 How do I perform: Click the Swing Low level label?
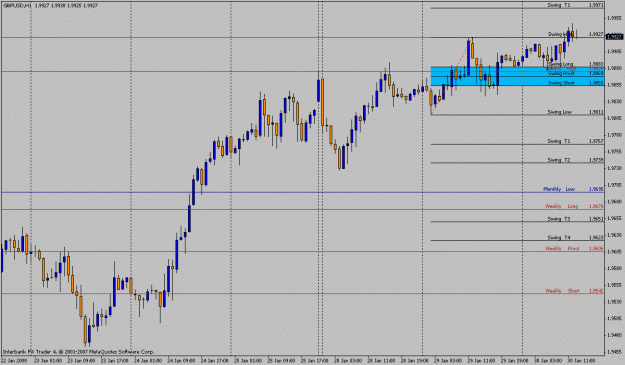560,112
